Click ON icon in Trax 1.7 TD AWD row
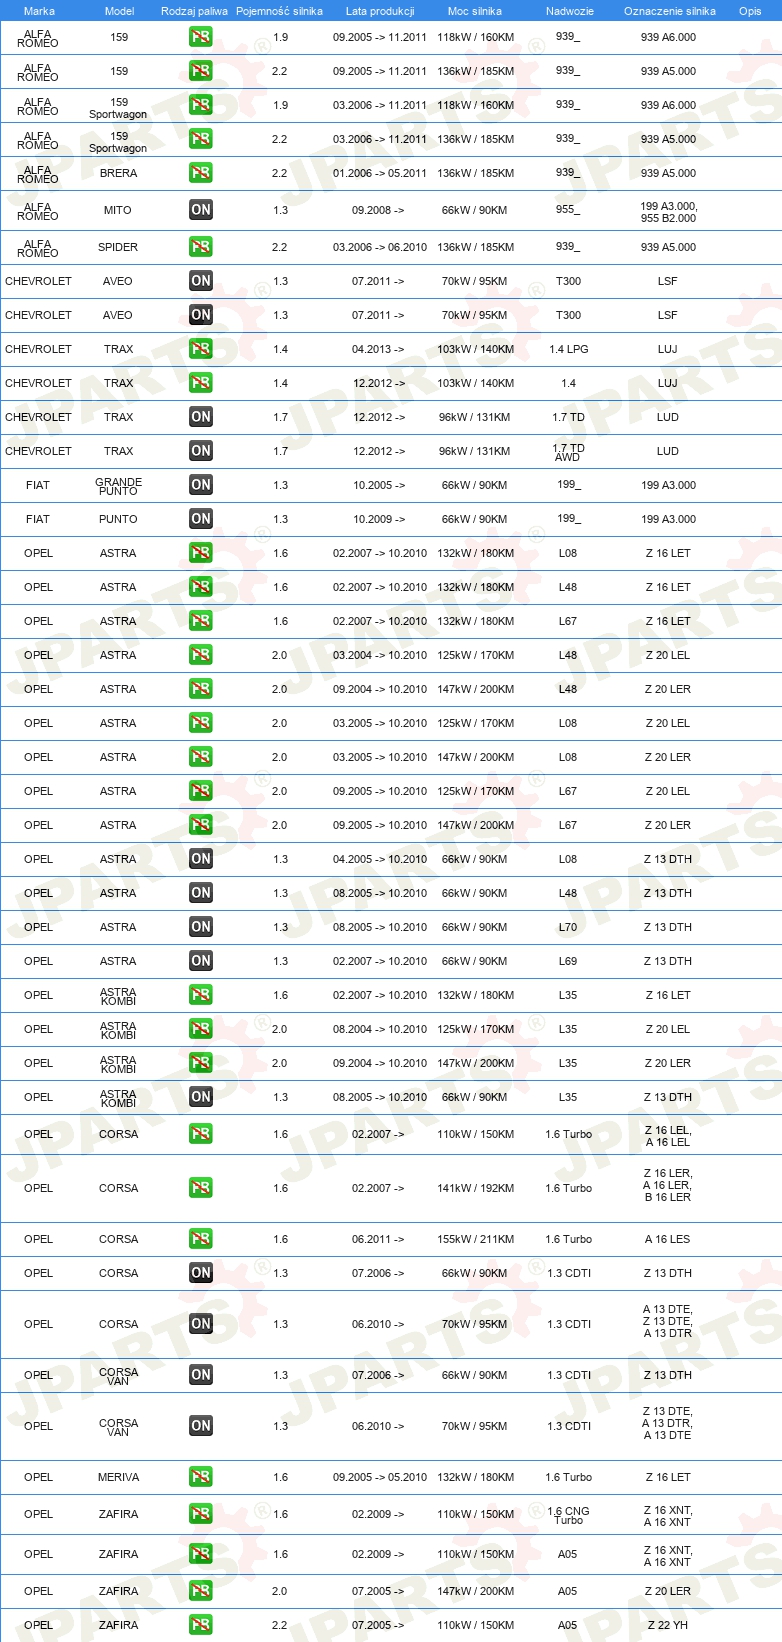 point(201,451)
